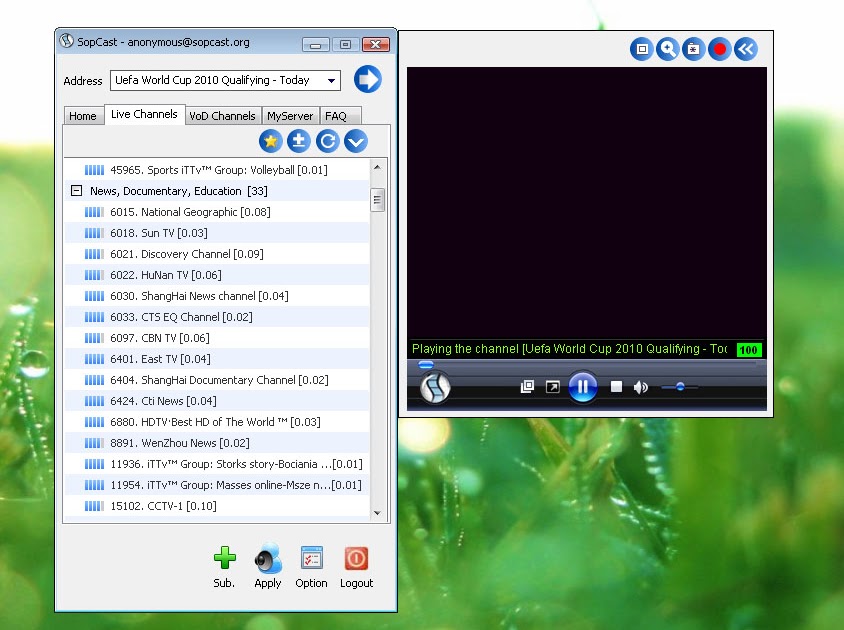Pick the 6022 HuNan TV channel
This screenshot has width=844, height=630.
pyautogui.click(x=217, y=275)
